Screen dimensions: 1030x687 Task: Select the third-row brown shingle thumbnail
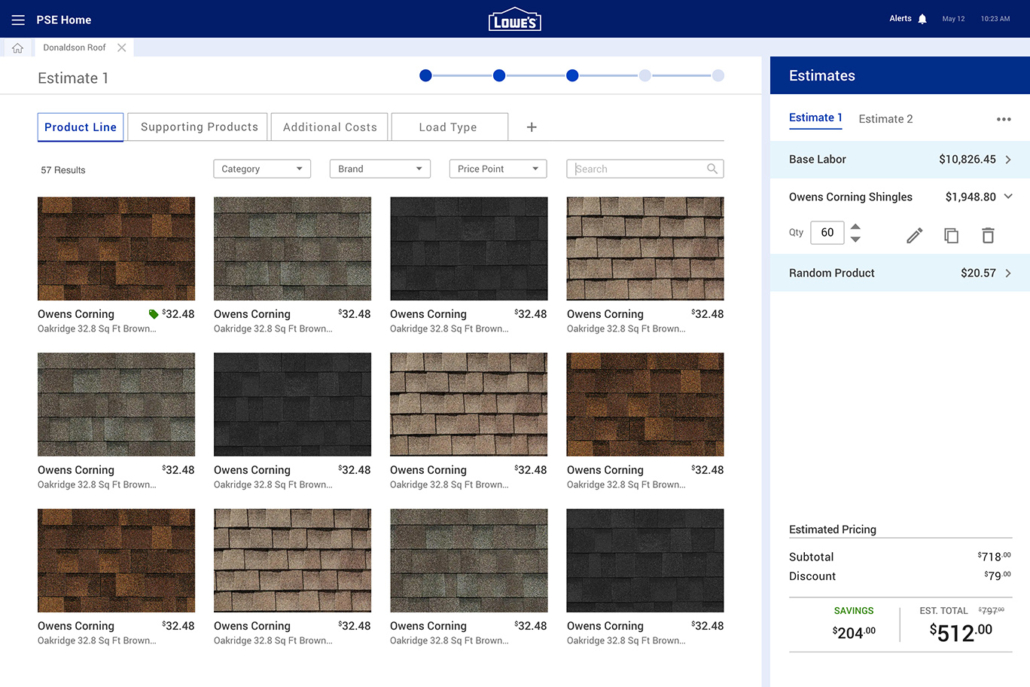[x=116, y=561]
